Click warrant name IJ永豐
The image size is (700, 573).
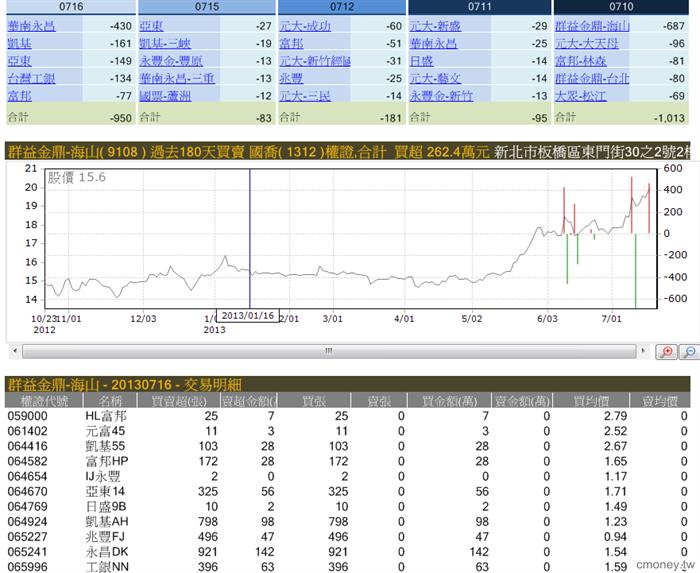point(103,476)
